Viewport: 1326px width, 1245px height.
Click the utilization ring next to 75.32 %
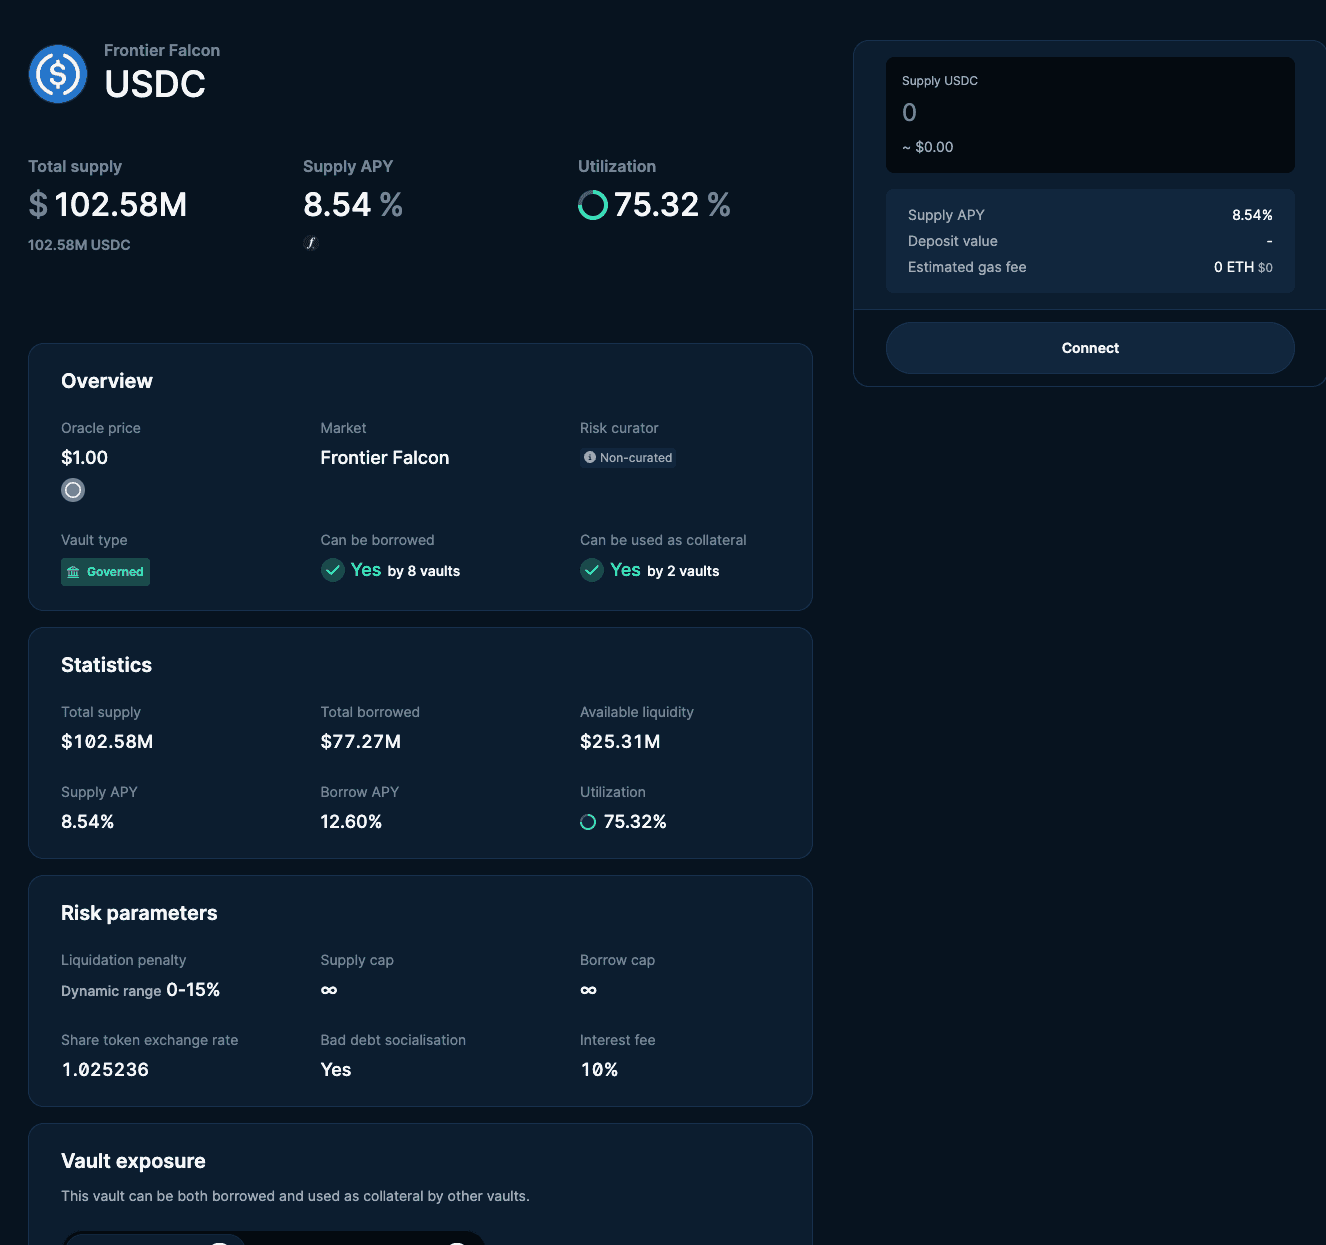pyautogui.click(x=593, y=205)
